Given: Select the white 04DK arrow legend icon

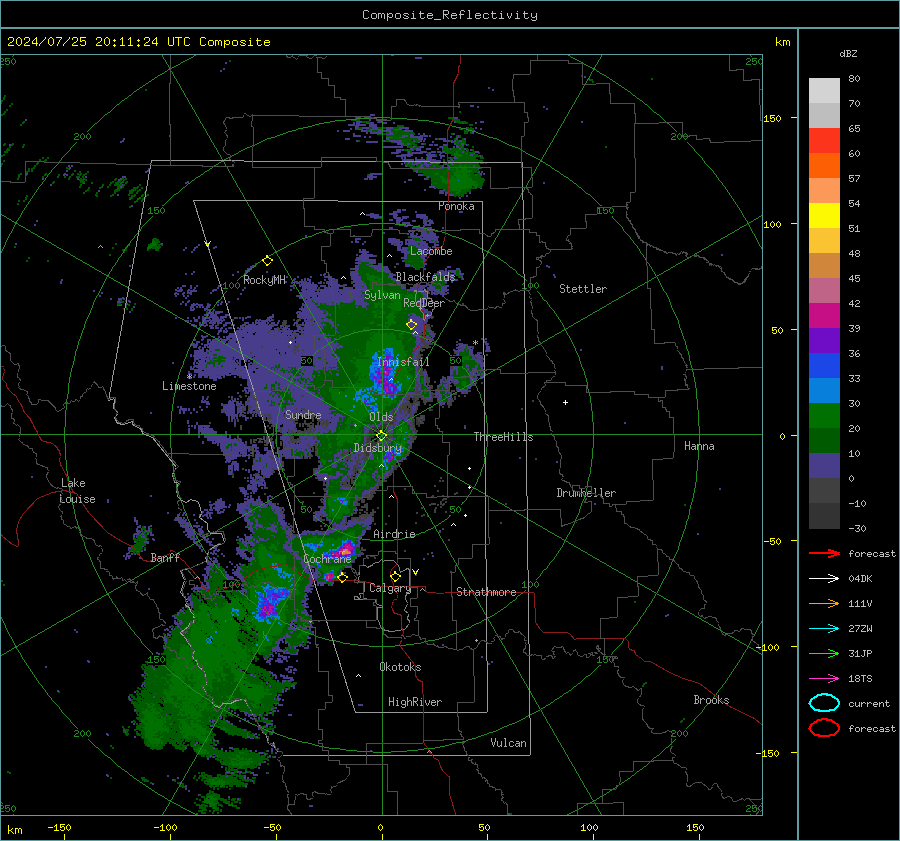Looking at the screenshot, I should pyautogui.click(x=824, y=579).
